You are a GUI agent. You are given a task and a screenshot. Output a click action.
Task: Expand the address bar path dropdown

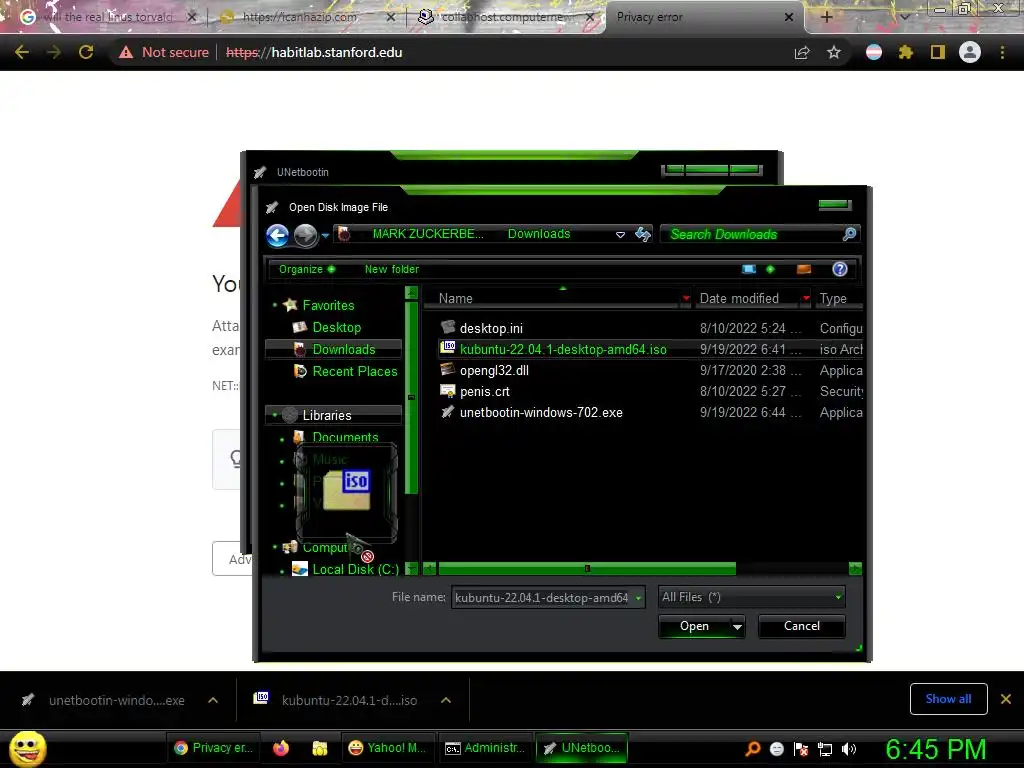[x=620, y=234]
